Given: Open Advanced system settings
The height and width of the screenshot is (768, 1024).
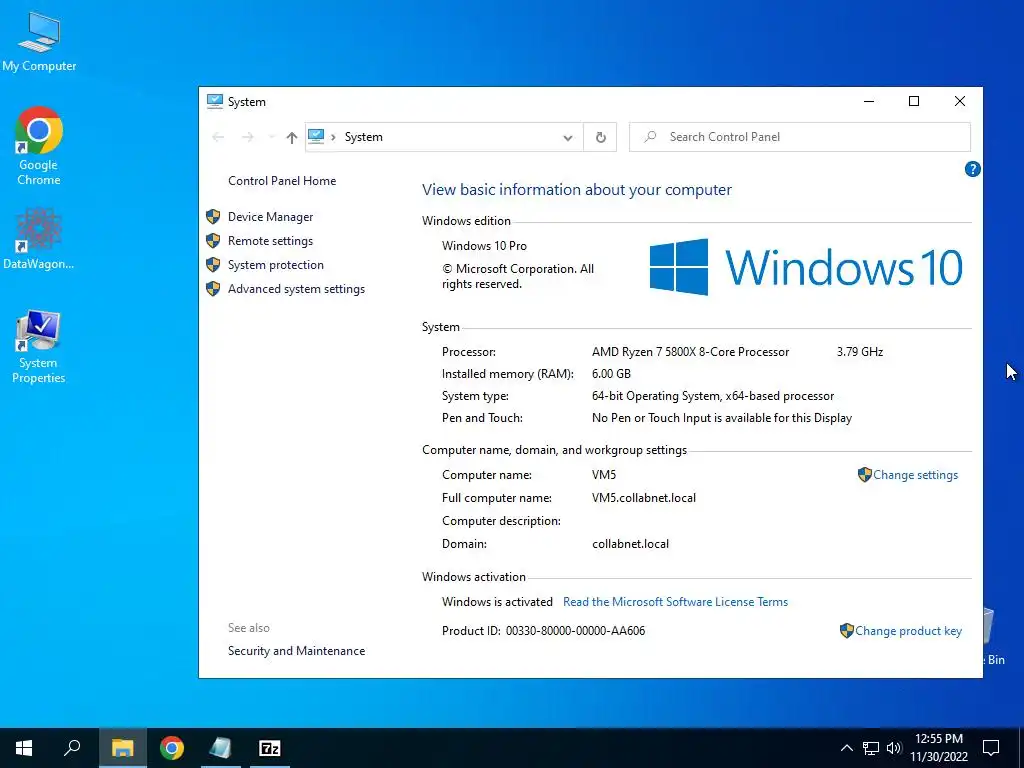Looking at the screenshot, I should pos(296,289).
